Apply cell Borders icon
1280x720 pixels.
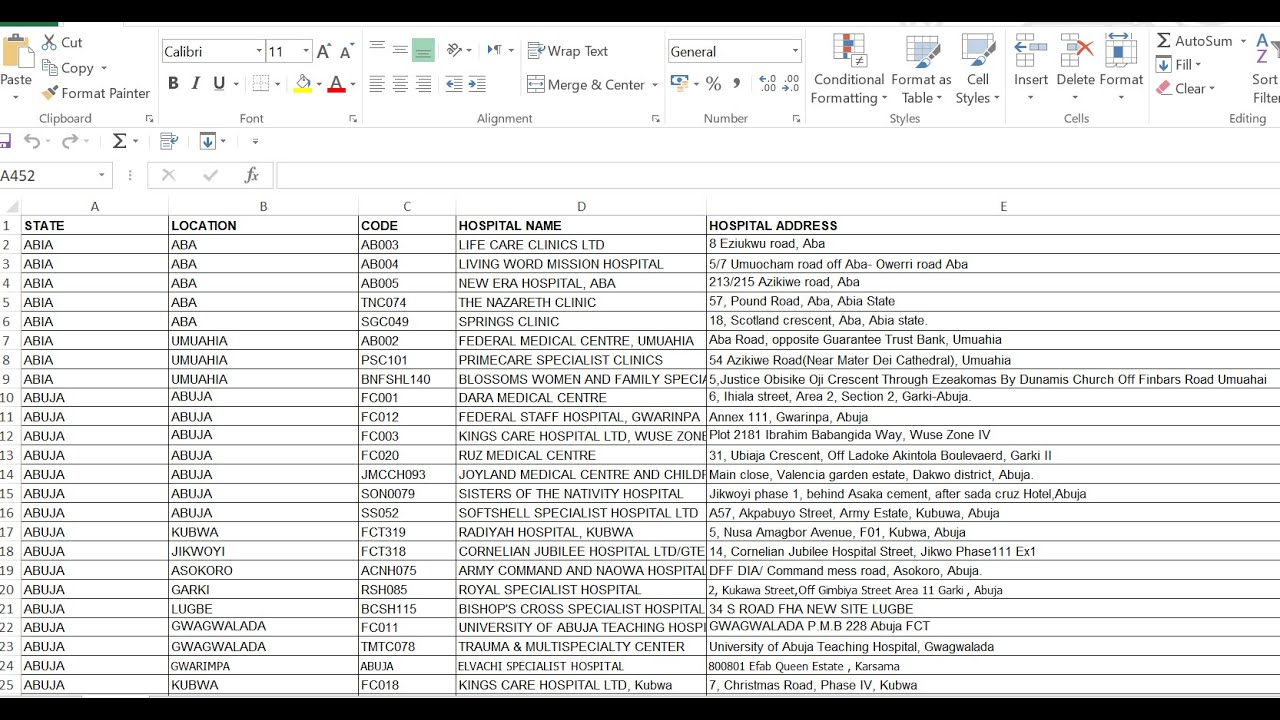coord(260,84)
